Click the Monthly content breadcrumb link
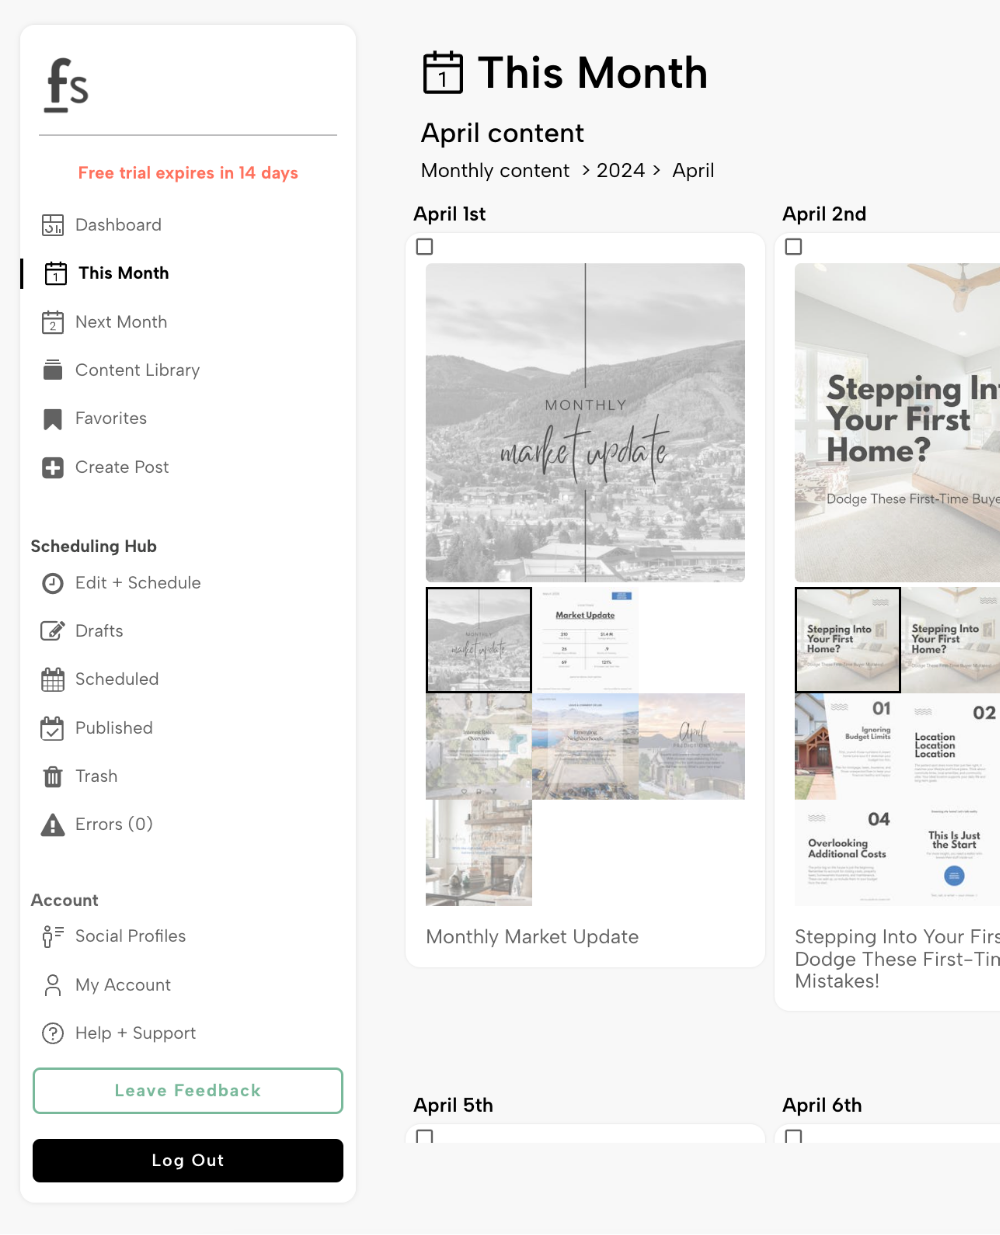This screenshot has width=1000, height=1235. [495, 171]
